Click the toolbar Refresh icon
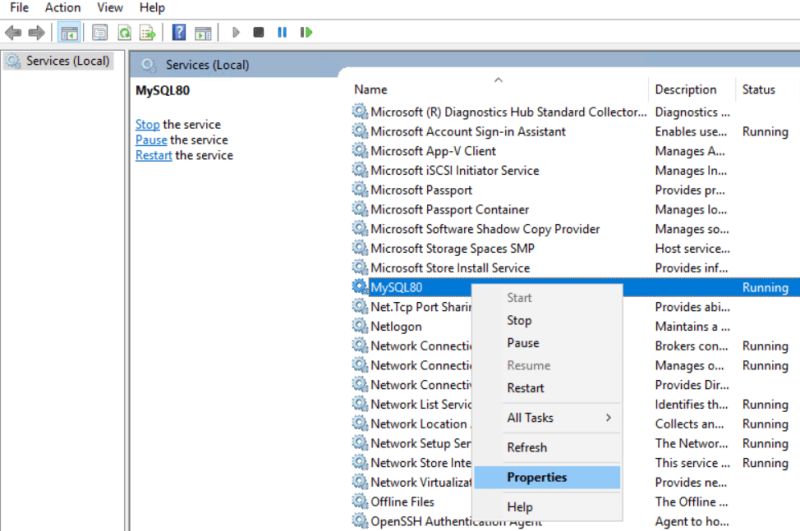Screen dimensions: 800x531 (124, 33)
